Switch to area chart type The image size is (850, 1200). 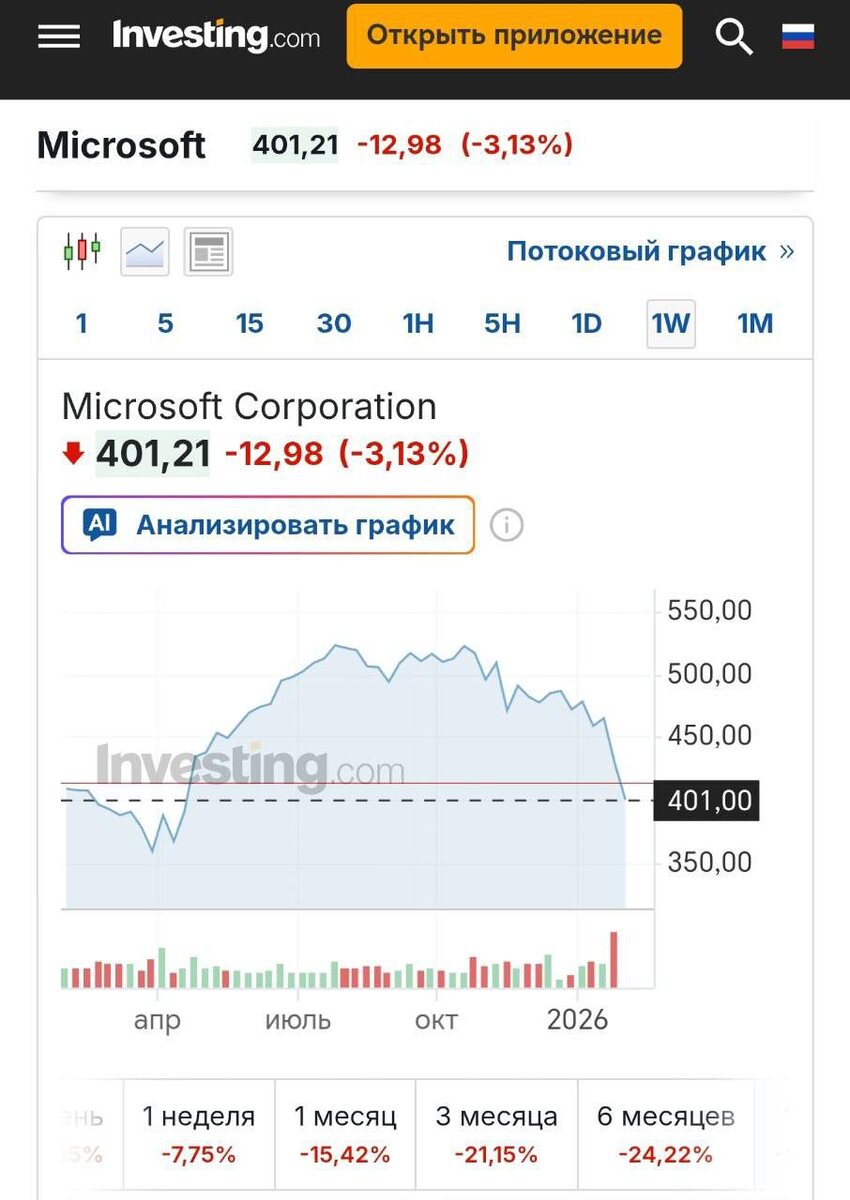pos(145,251)
